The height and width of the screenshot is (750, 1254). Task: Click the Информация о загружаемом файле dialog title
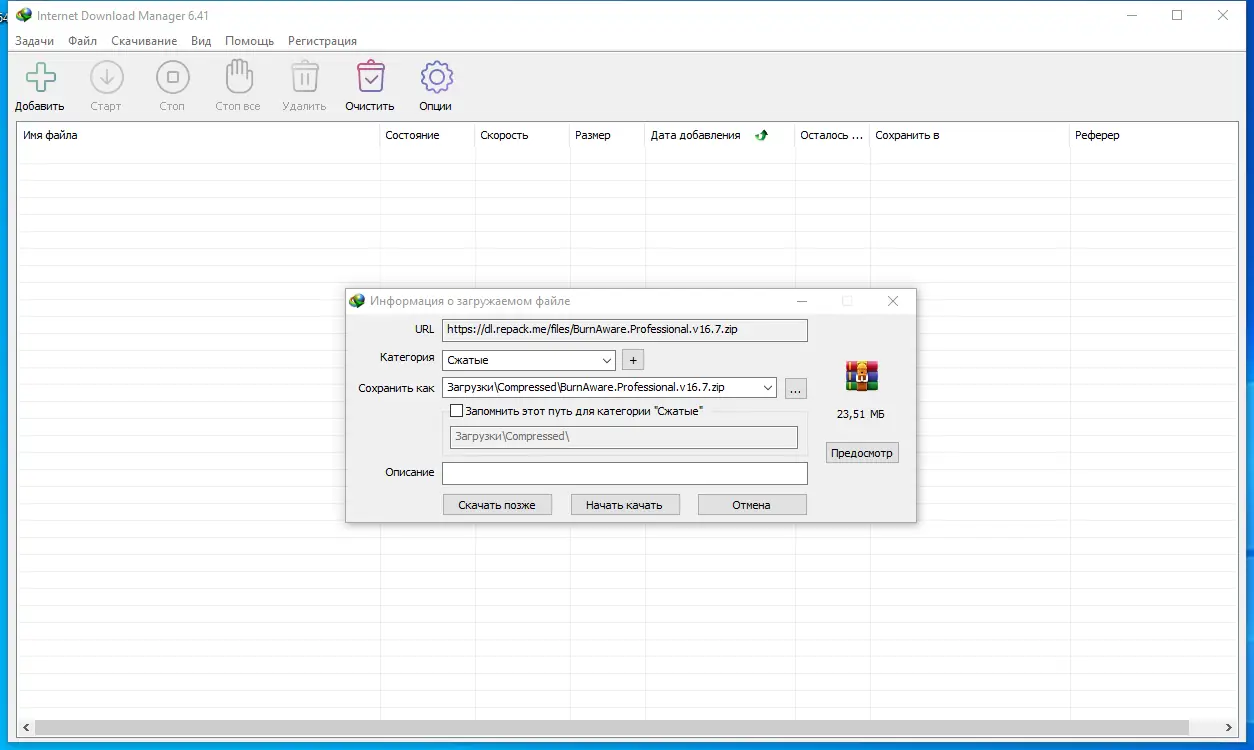point(470,301)
